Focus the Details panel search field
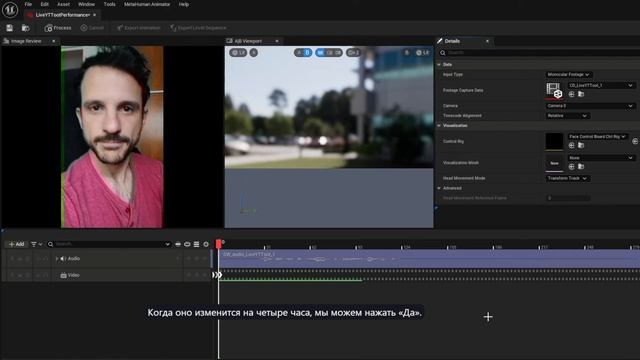This screenshot has height=360, width=640. [x=539, y=53]
